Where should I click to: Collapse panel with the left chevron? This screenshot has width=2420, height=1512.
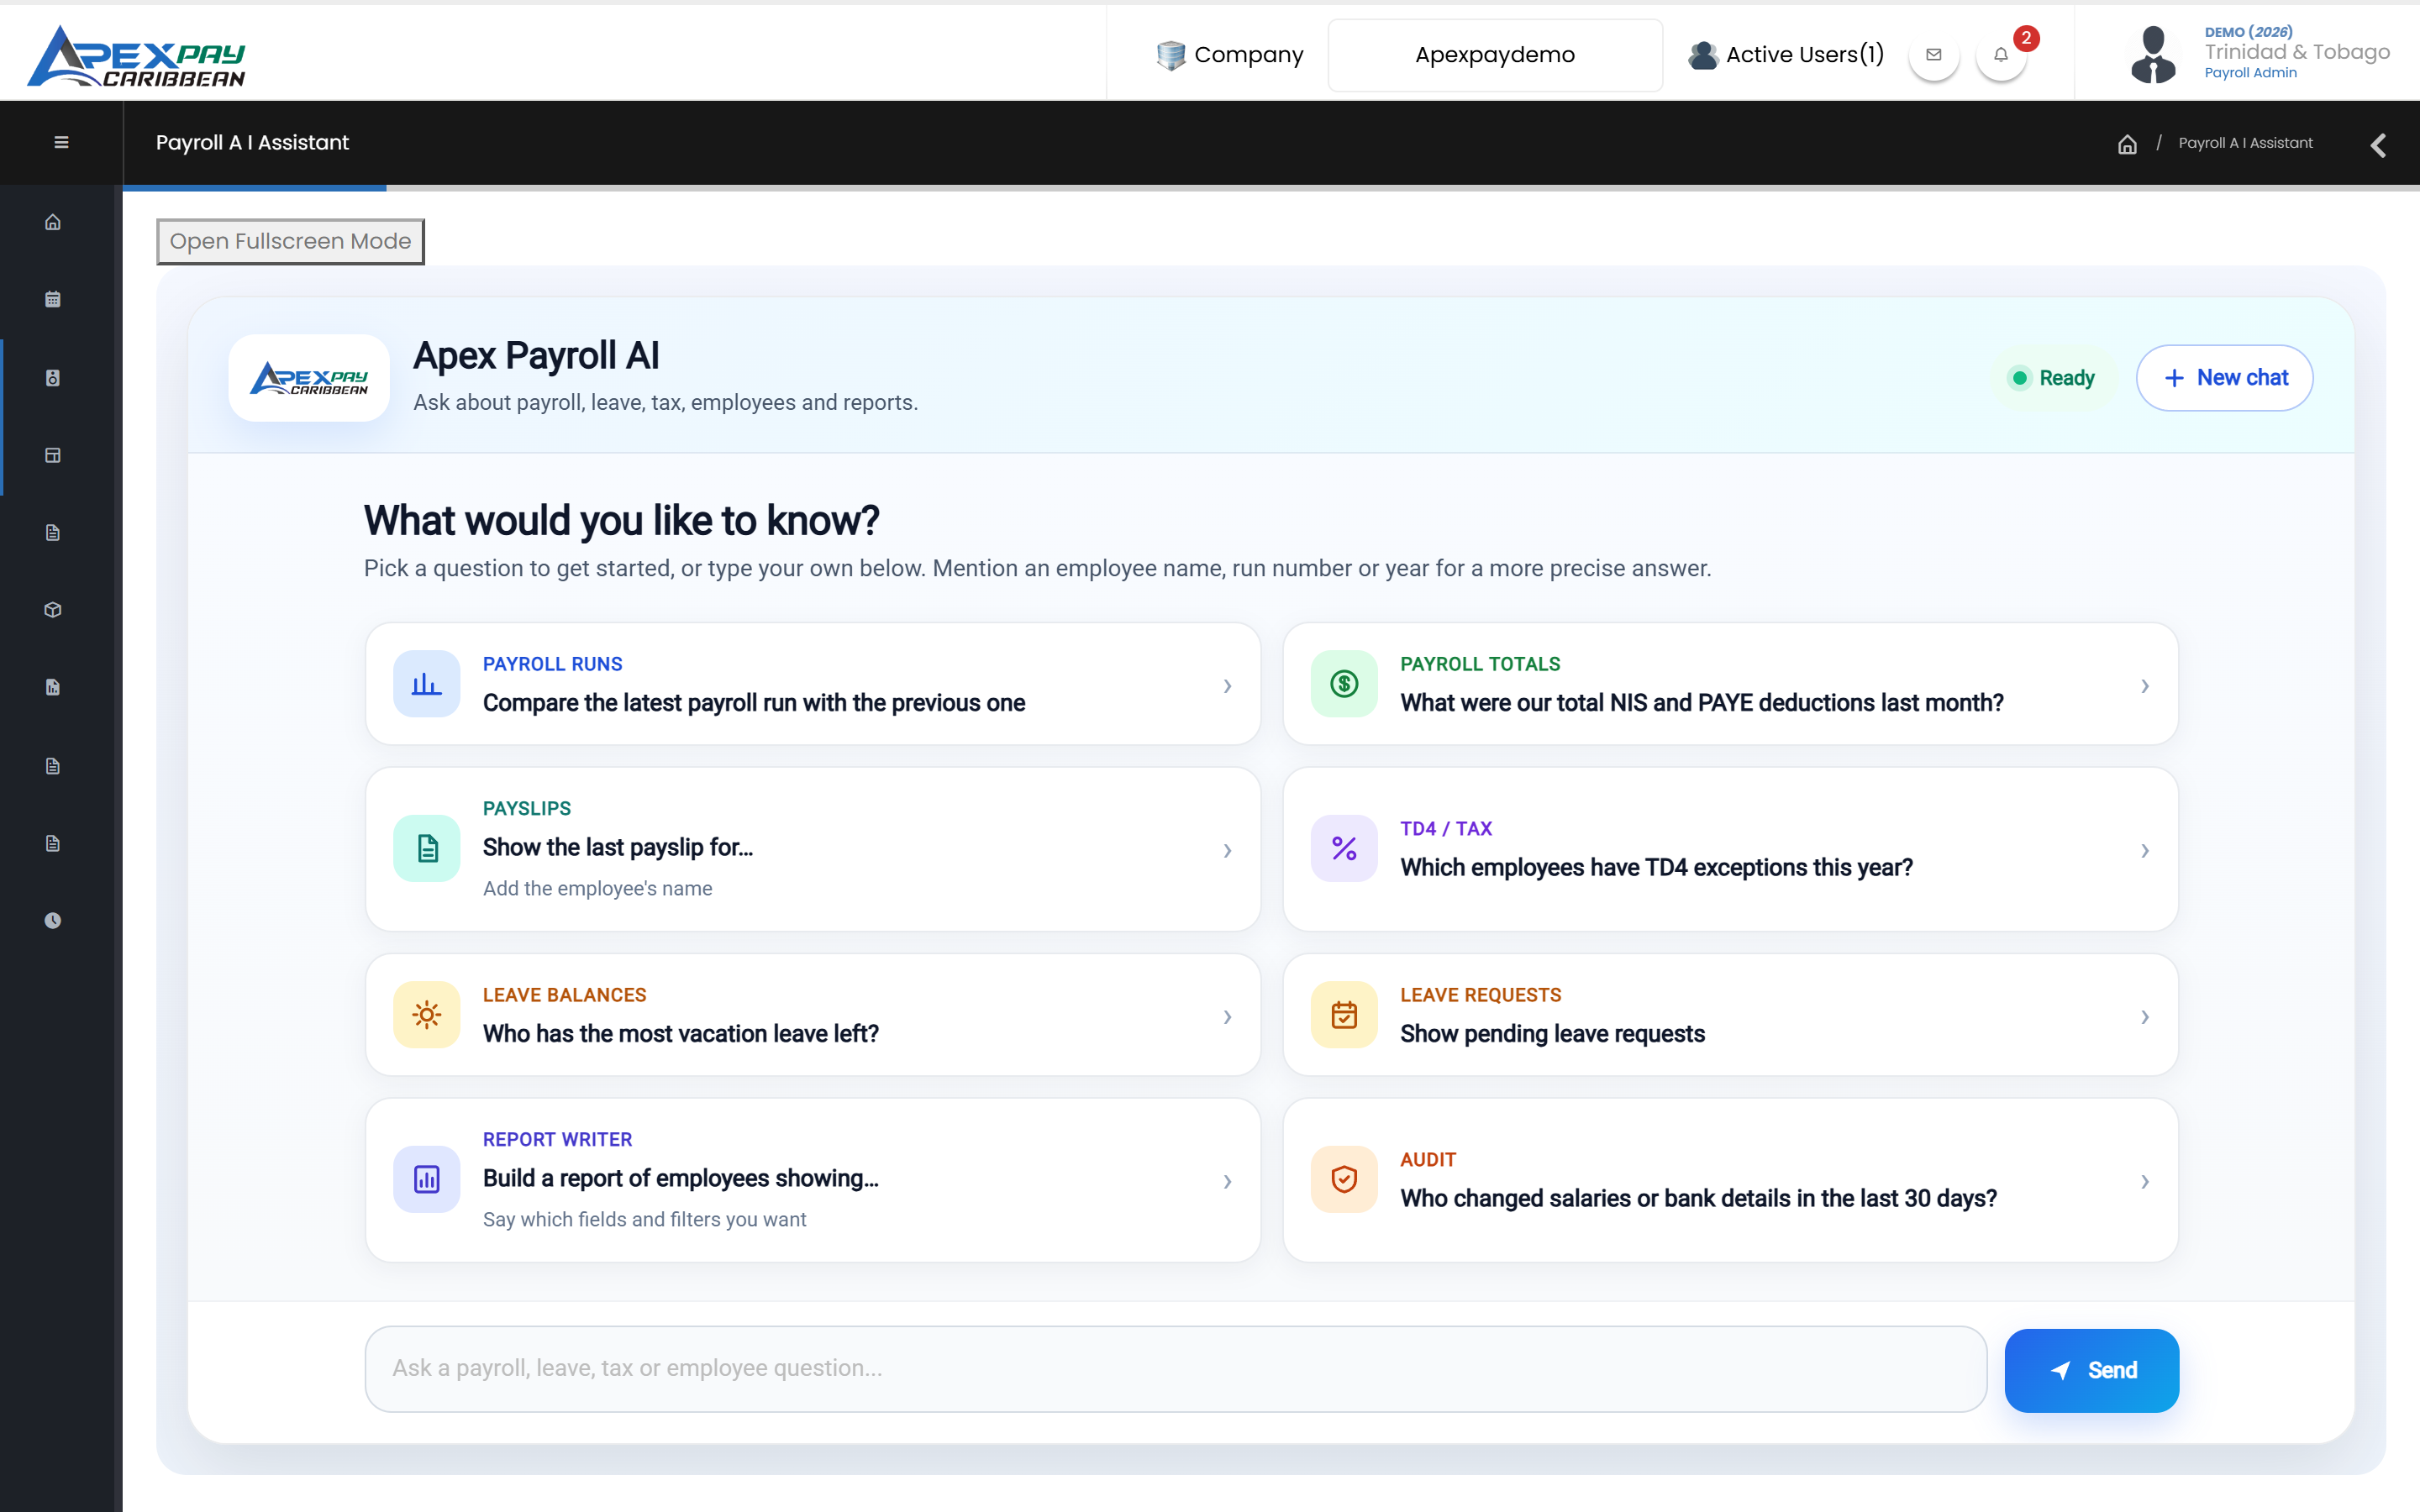2378,145
